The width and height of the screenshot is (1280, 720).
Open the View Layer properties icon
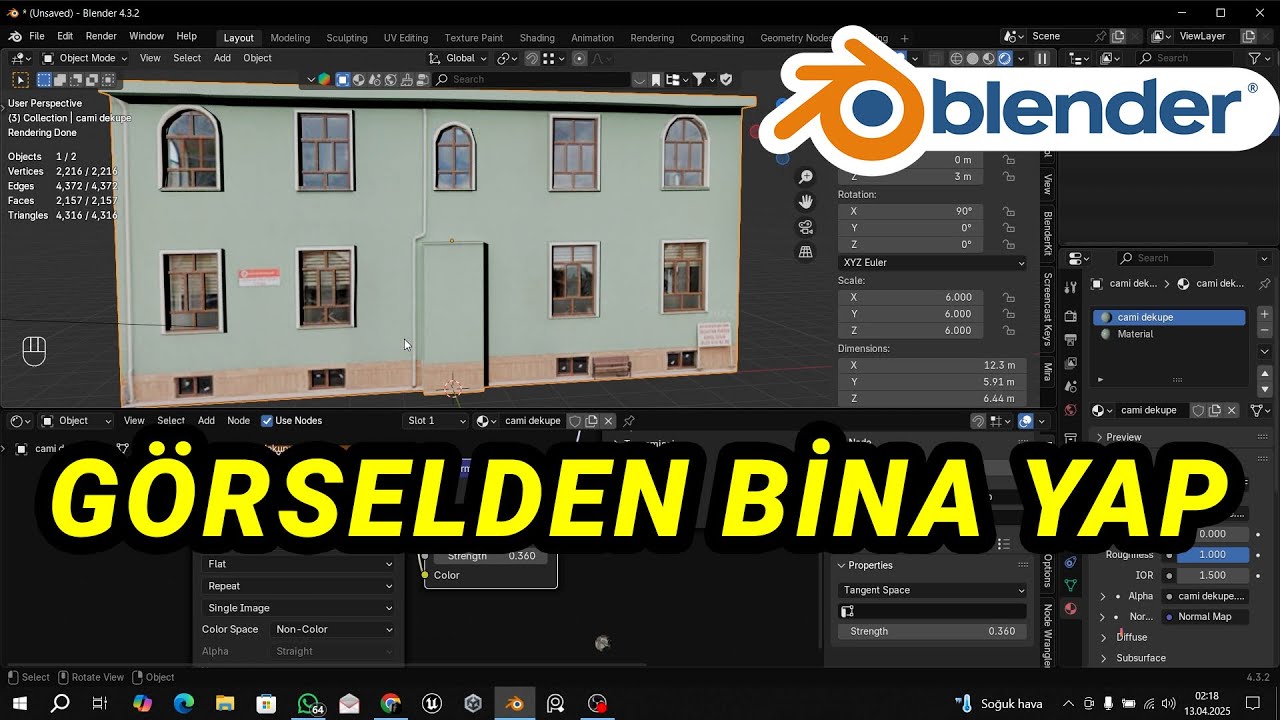coord(1070,363)
